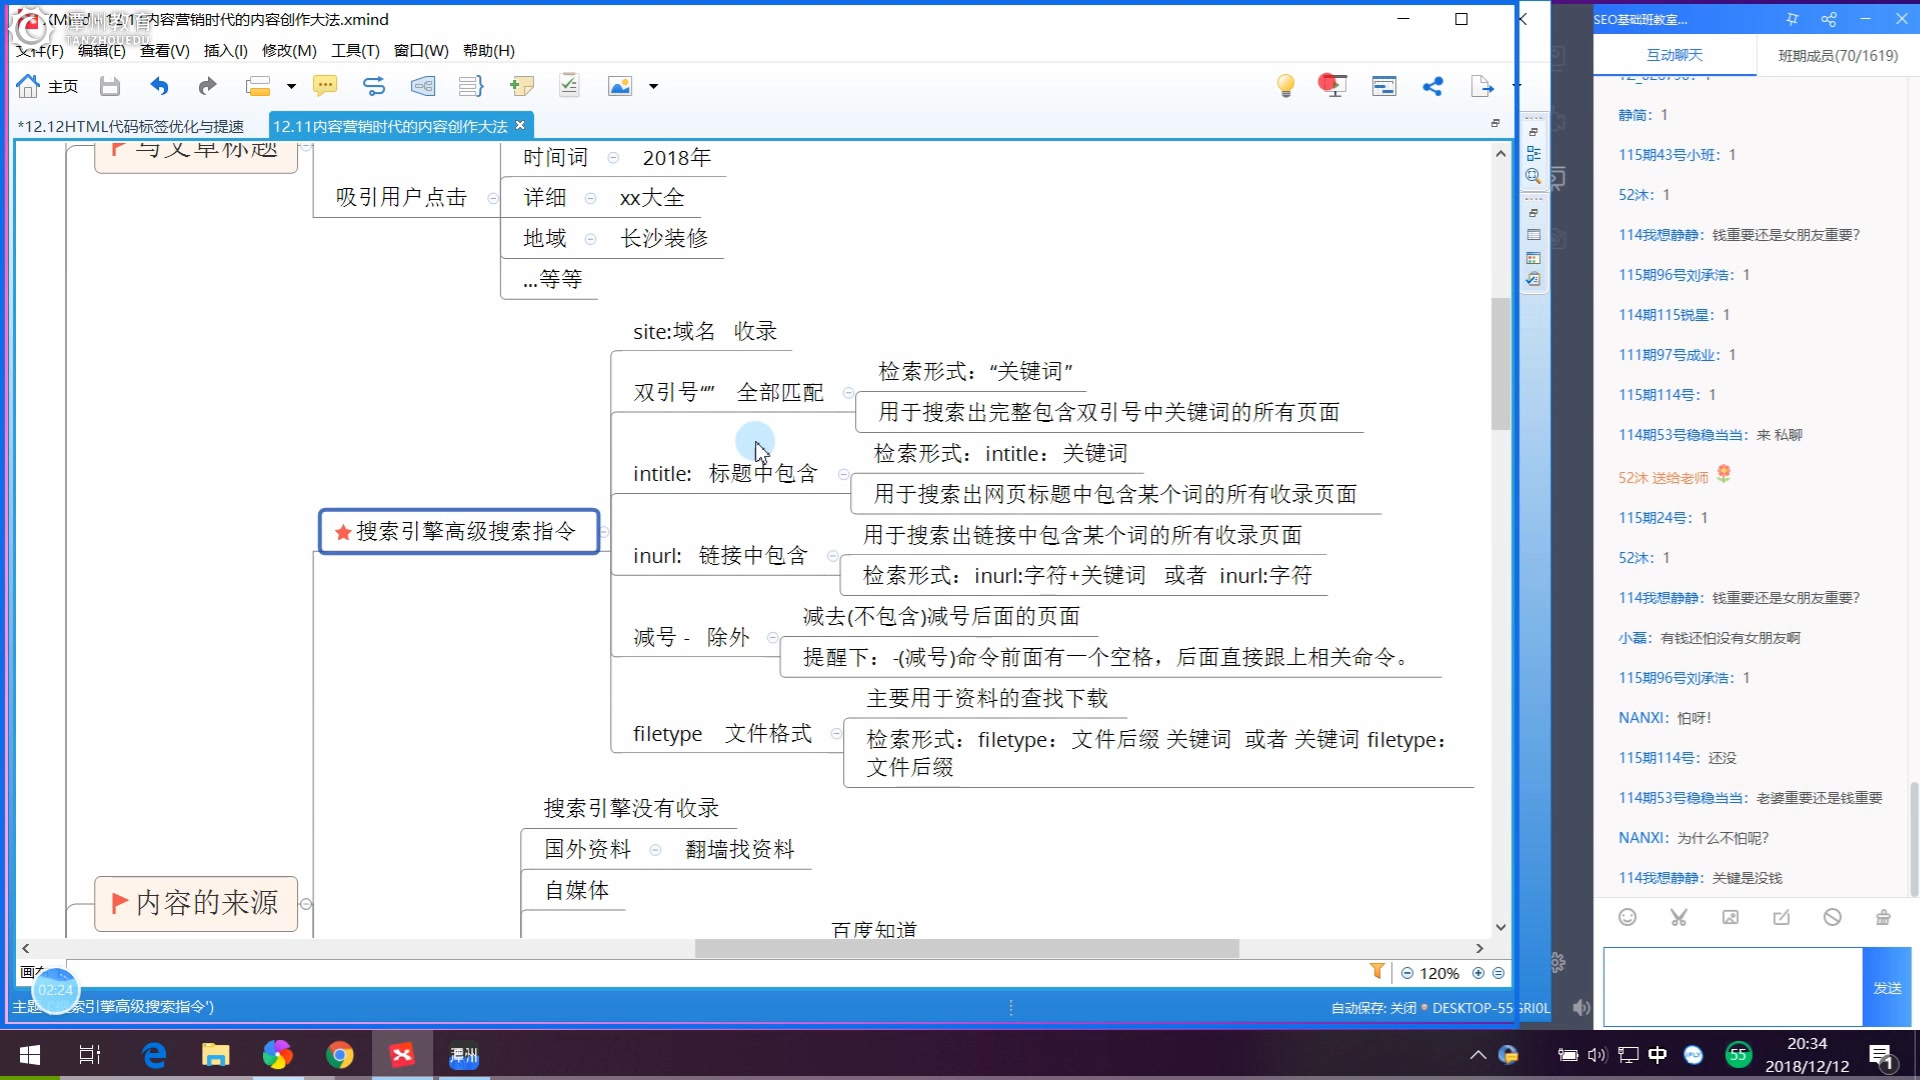This screenshot has height=1080, width=1920.
Task: Open emoji picker in chat window
Action: click(1627, 917)
